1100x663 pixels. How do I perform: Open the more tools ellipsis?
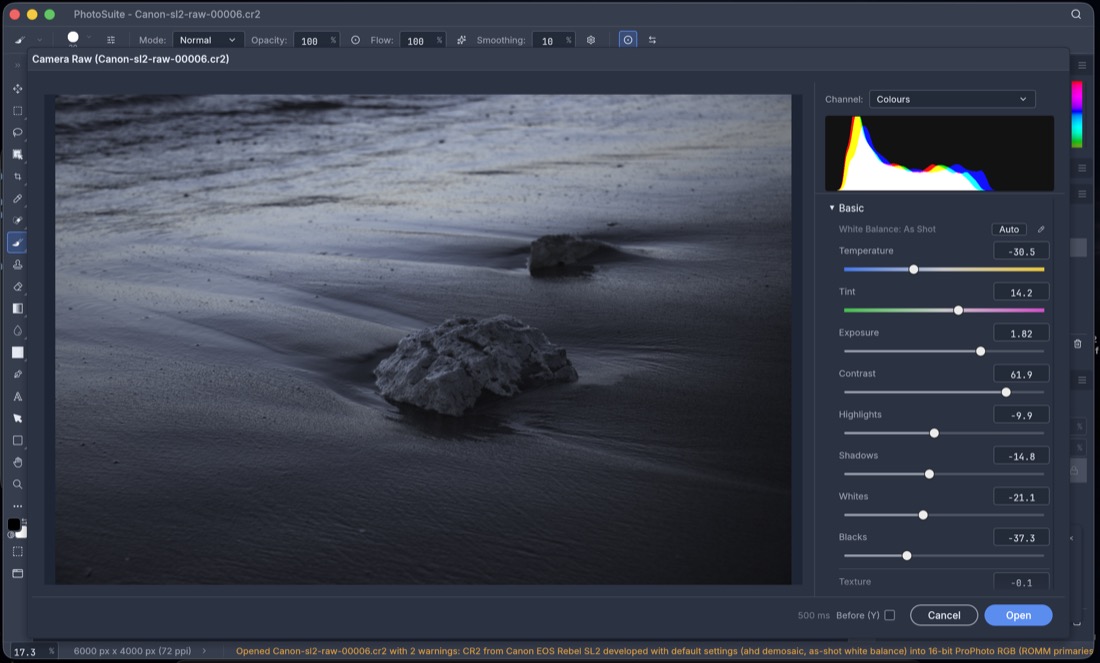click(18, 506)
